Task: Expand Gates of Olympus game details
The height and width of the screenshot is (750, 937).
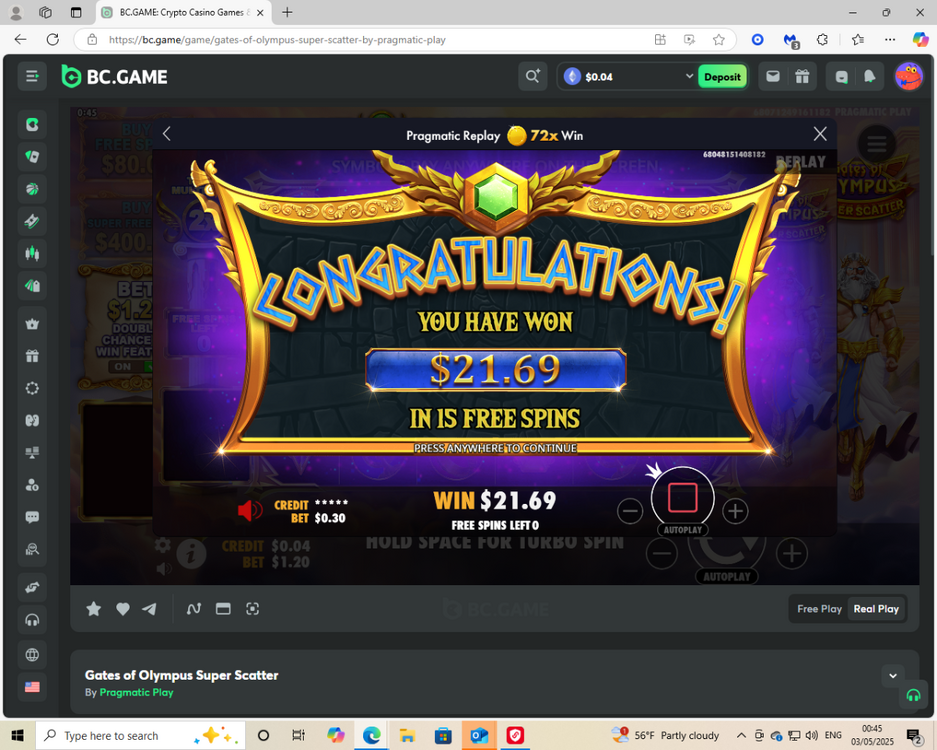Action: pos(893,676)
